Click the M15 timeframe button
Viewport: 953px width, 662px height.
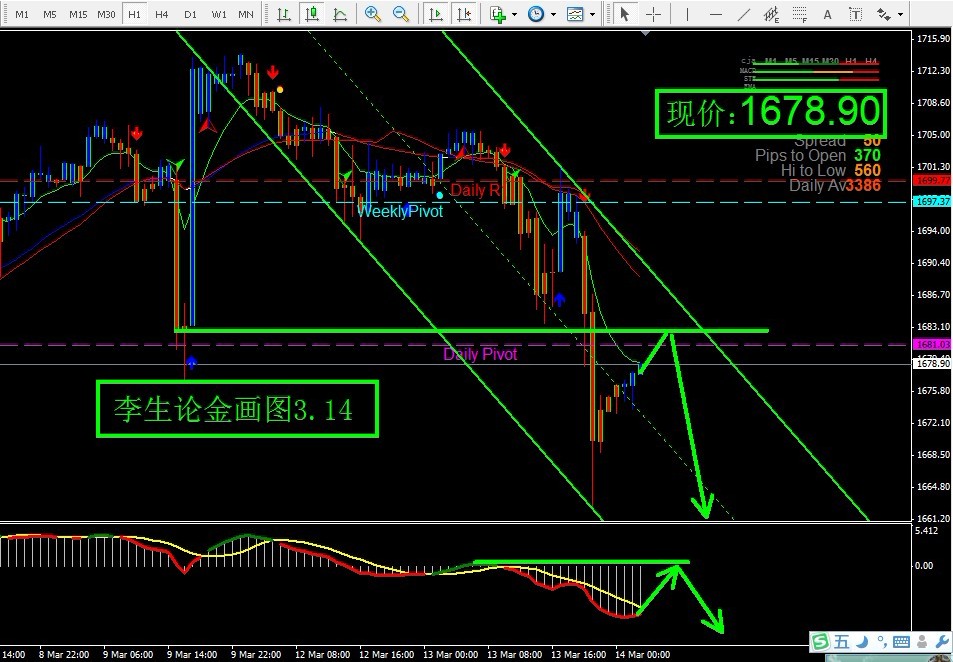pos(78,14)
